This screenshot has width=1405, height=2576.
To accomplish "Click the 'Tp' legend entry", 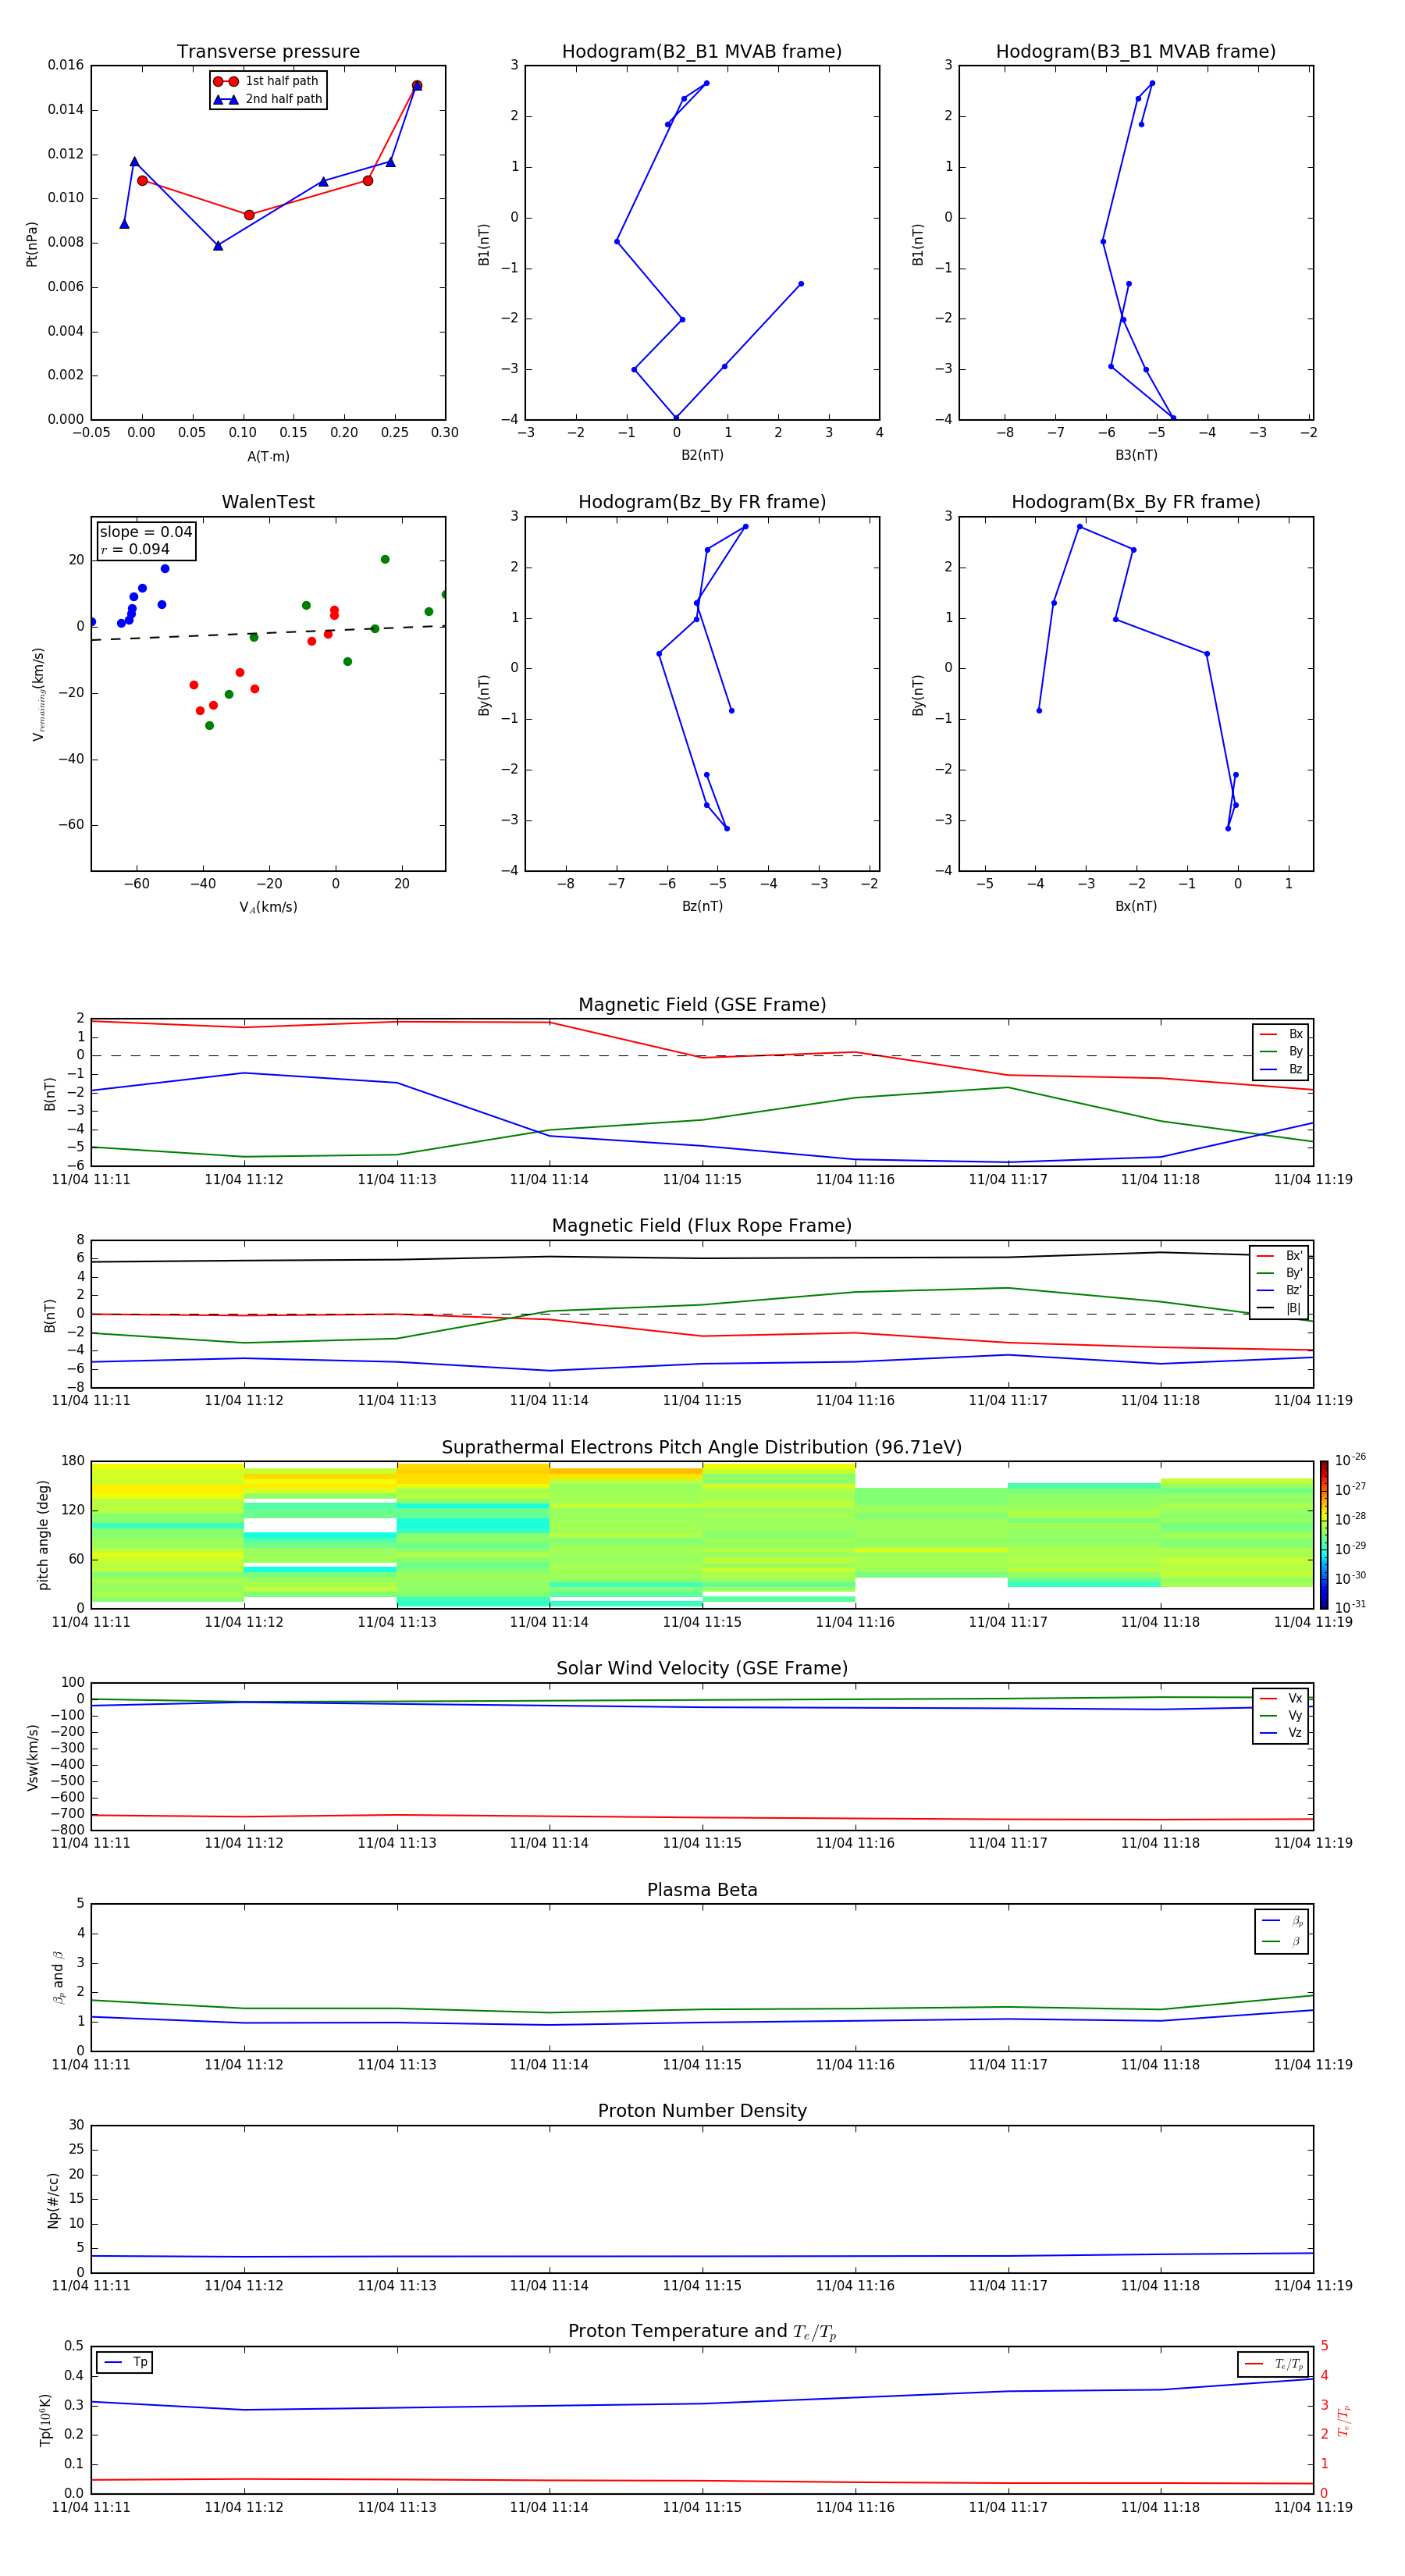I will (x=126, y=2362).
